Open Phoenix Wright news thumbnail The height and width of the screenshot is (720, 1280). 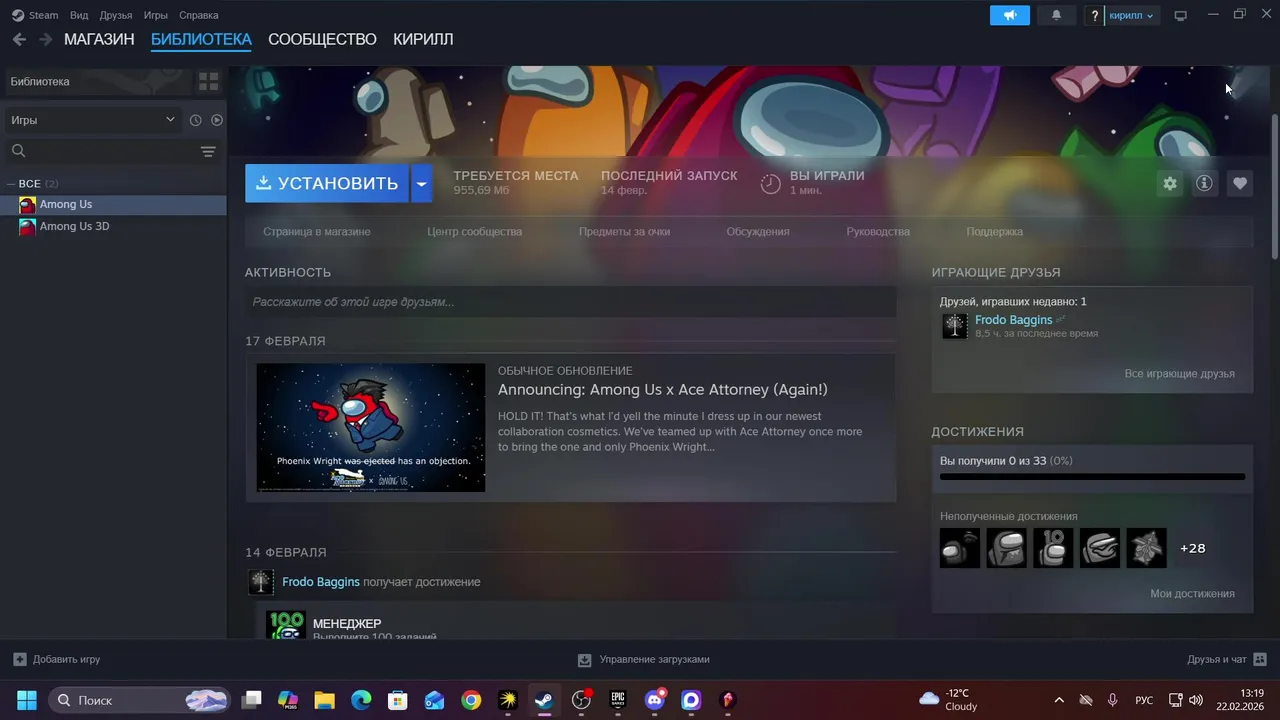[x=371, y=427]
